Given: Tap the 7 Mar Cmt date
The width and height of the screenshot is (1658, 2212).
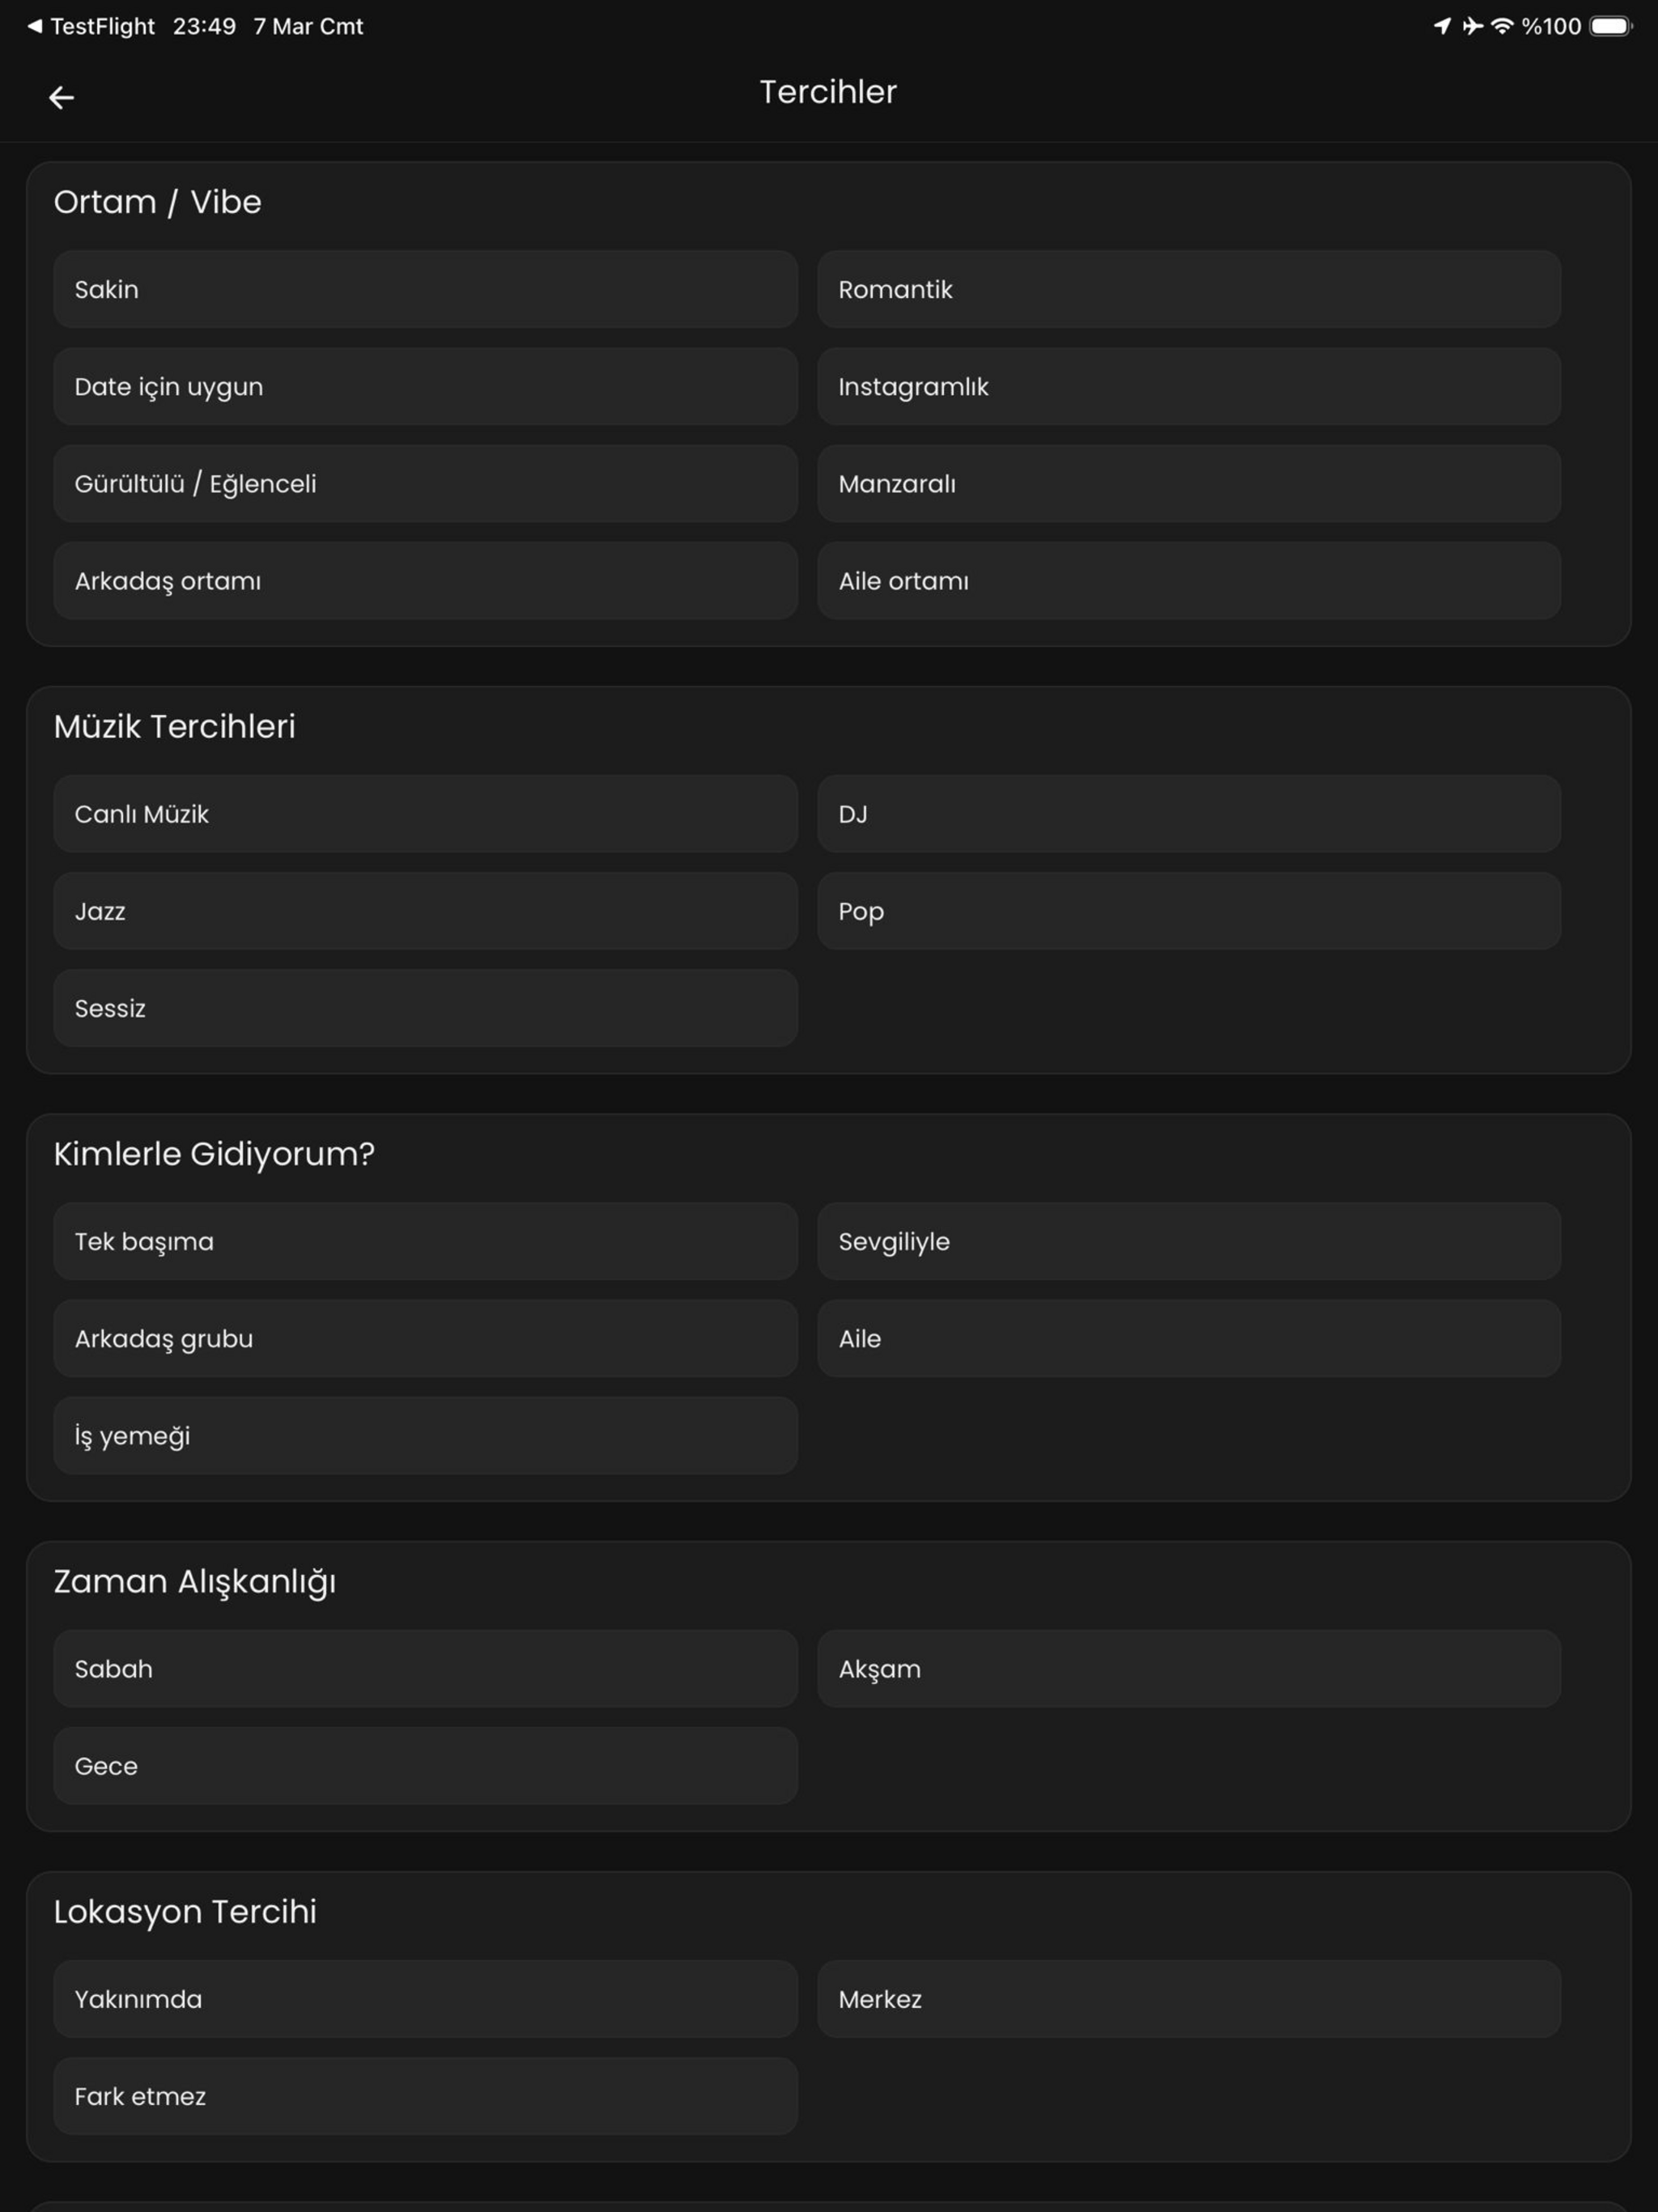Looking at the screenshot, I should pos(308,26).
